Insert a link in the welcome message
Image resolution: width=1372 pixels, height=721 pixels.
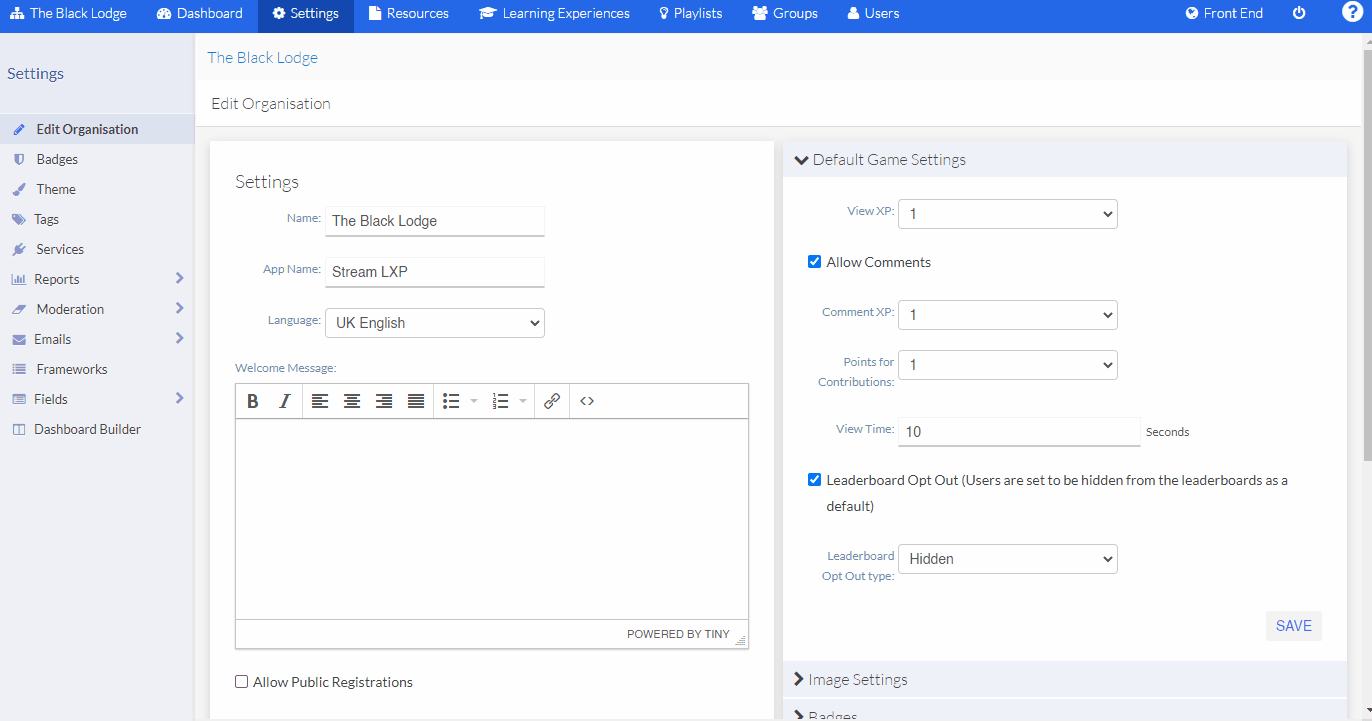click(x=551, y=400)
